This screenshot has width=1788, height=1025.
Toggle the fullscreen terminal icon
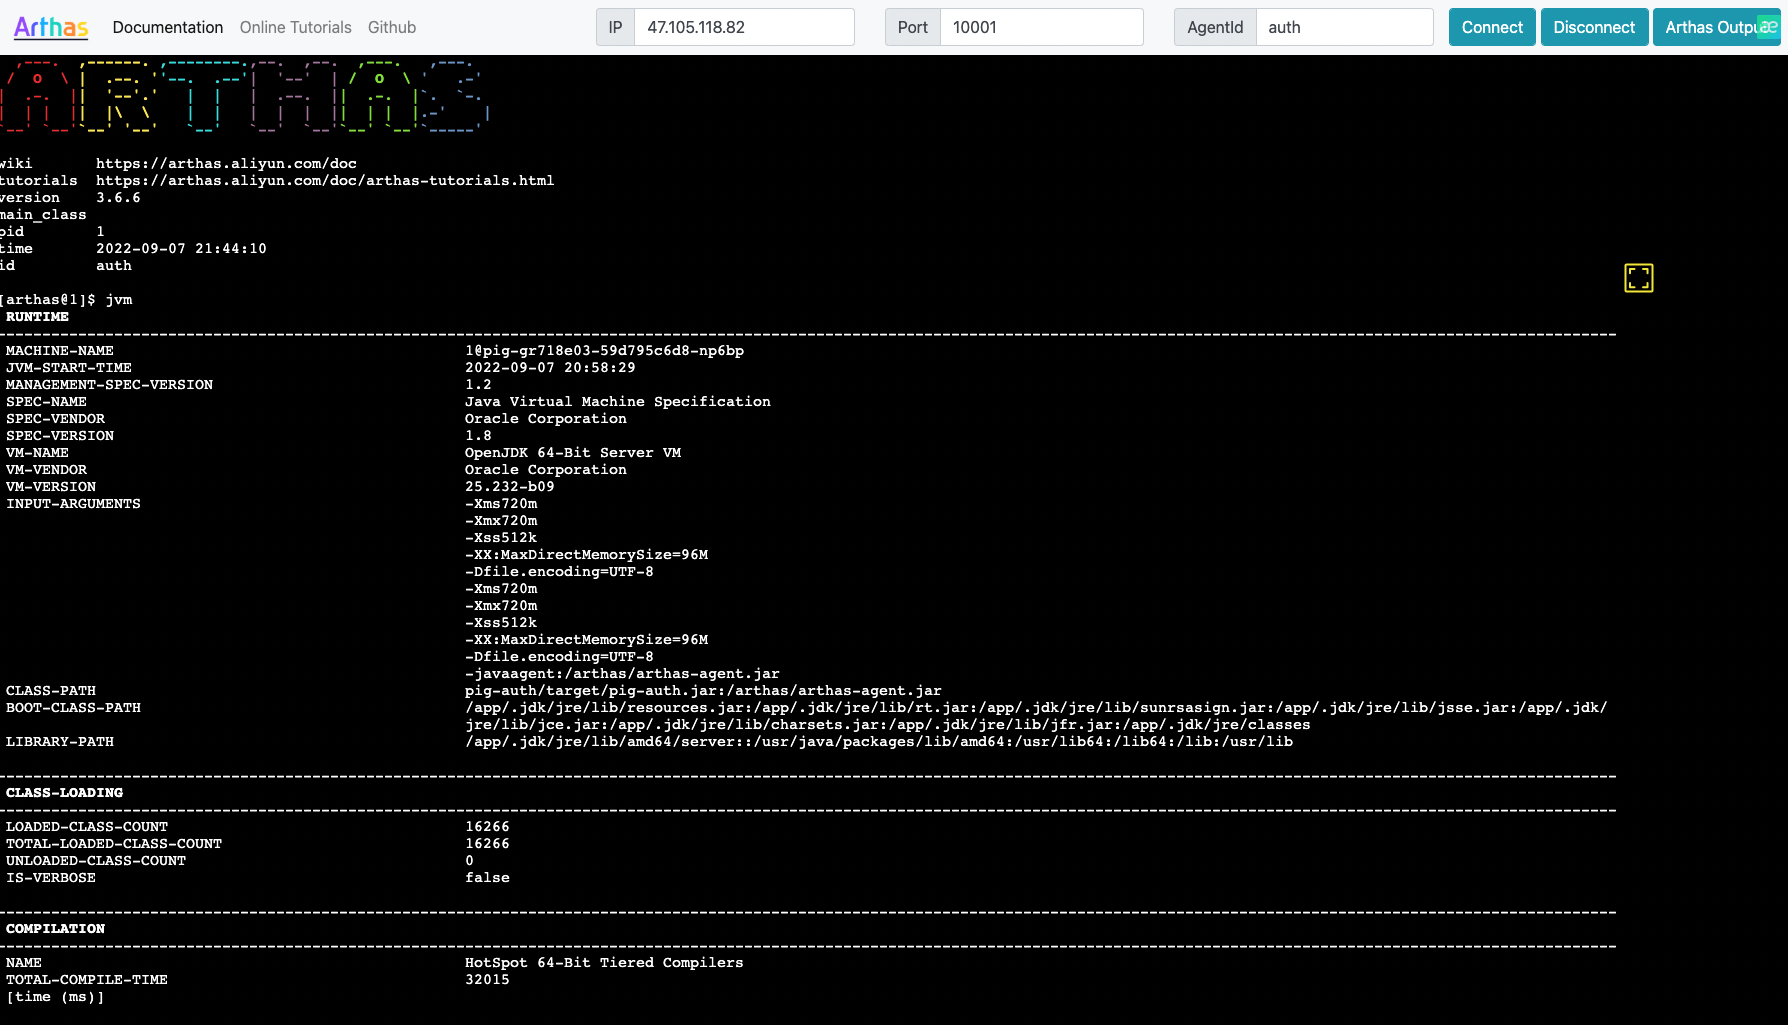coord(1638,278)
